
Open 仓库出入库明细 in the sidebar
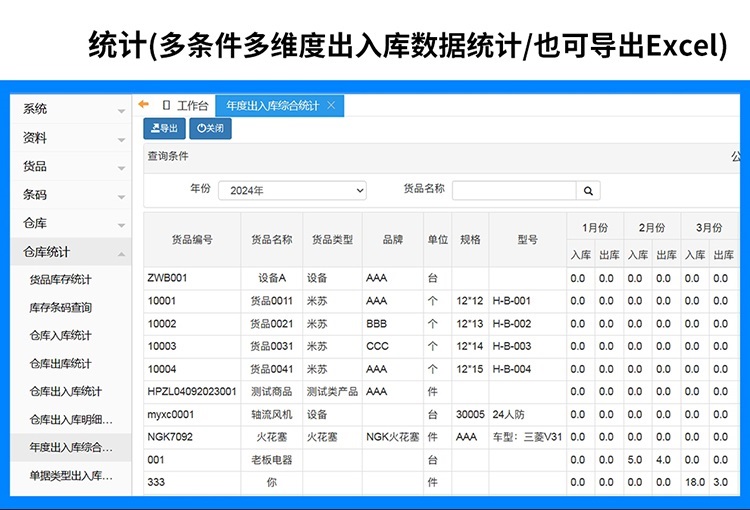(71, 420)
